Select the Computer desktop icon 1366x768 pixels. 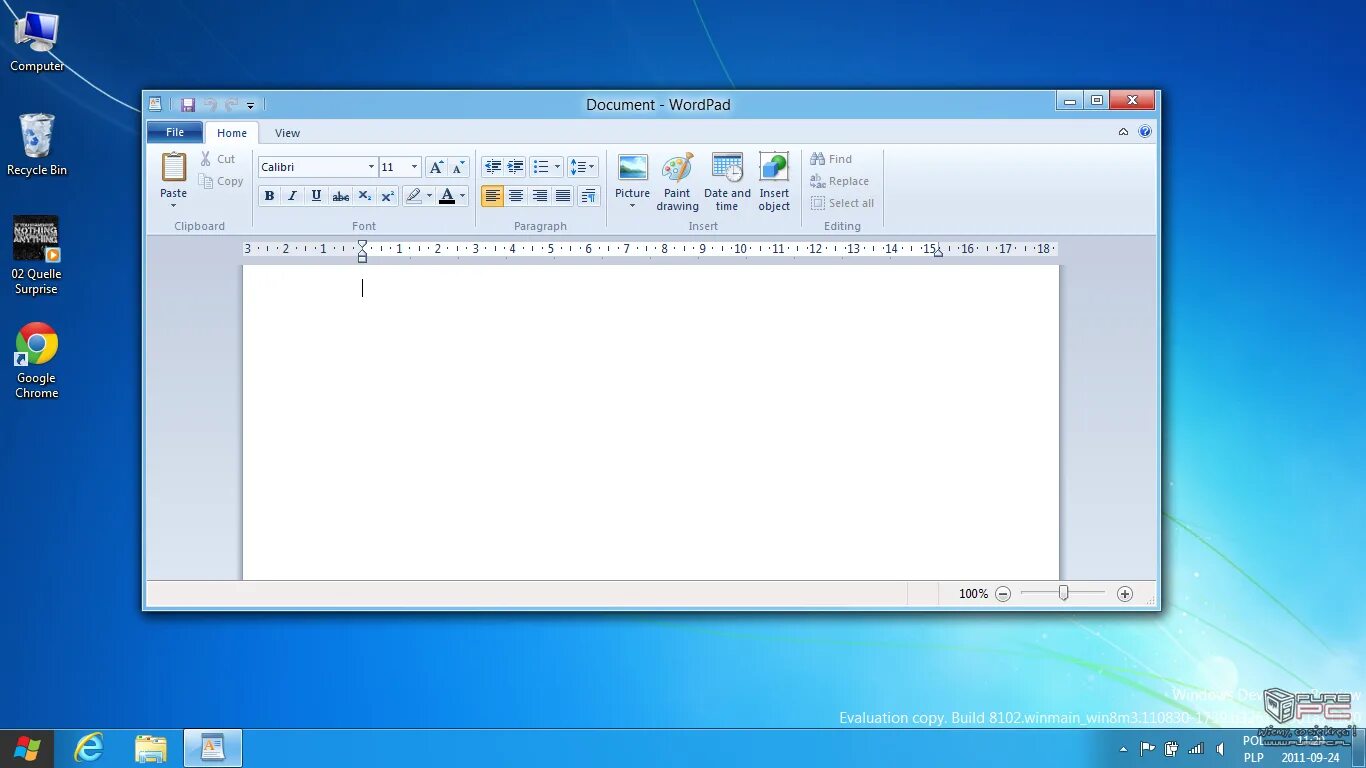pos(36,42)
